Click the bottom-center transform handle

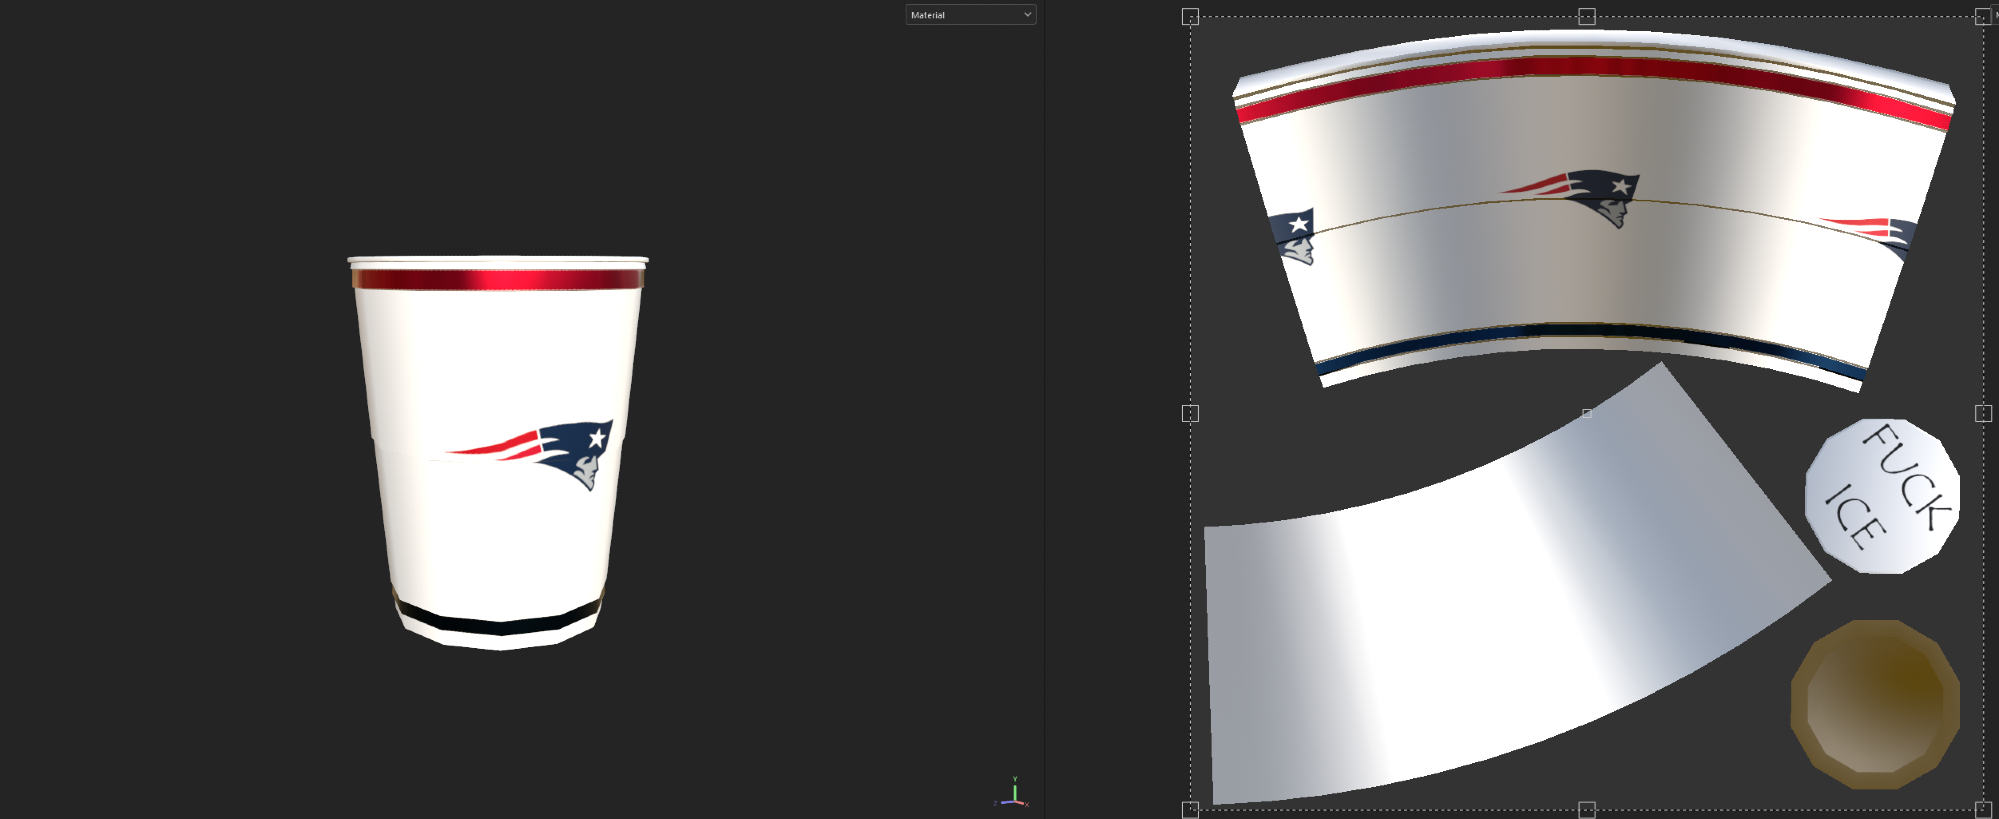(x=1586, y=809)
